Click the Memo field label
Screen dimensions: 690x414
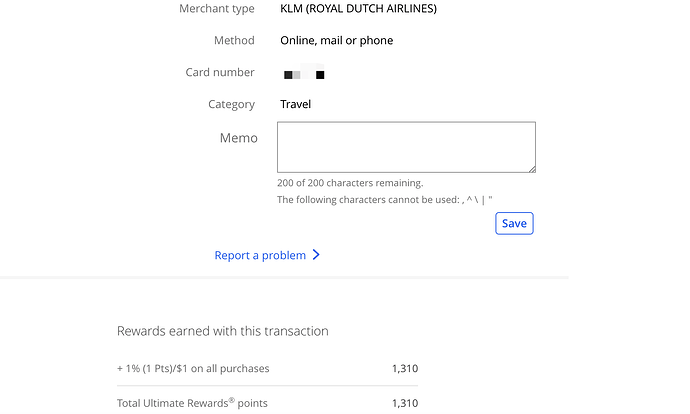238,138
